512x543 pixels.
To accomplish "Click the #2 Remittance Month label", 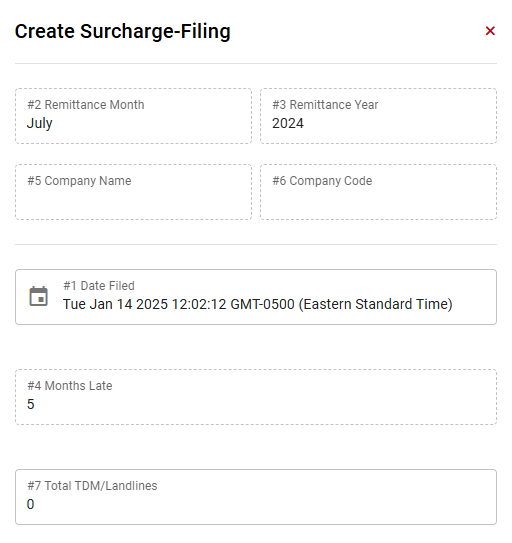I will click(86, 105).
